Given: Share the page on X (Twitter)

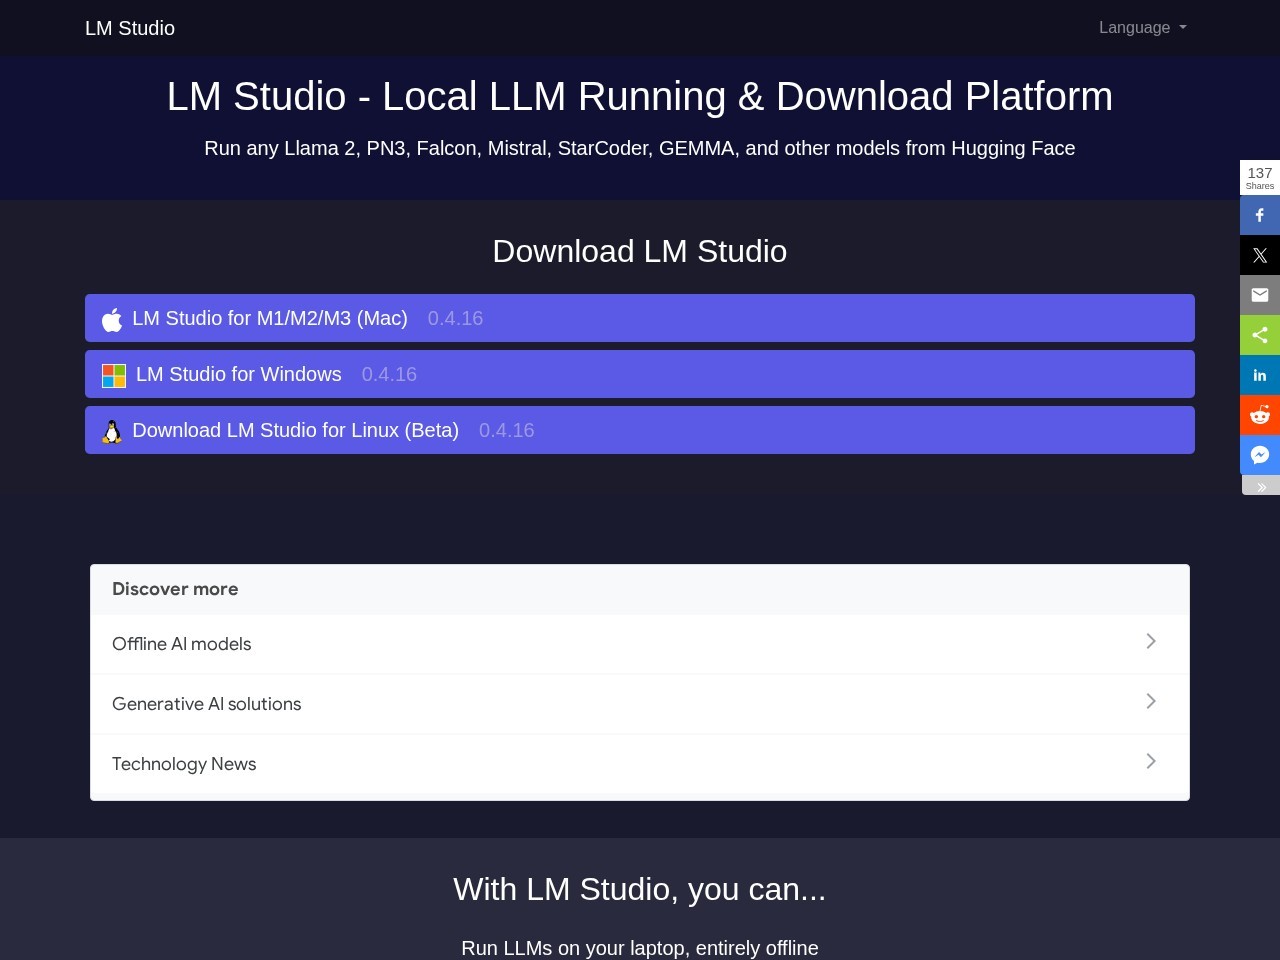Looking at the screenshot, I should (x=1260, y=255).
